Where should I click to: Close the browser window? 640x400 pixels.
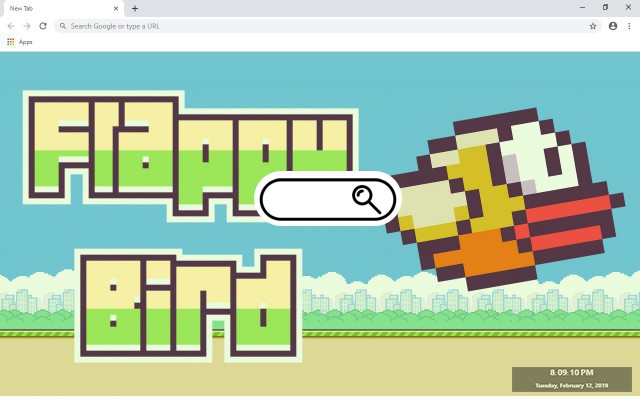tap(628, 7)
